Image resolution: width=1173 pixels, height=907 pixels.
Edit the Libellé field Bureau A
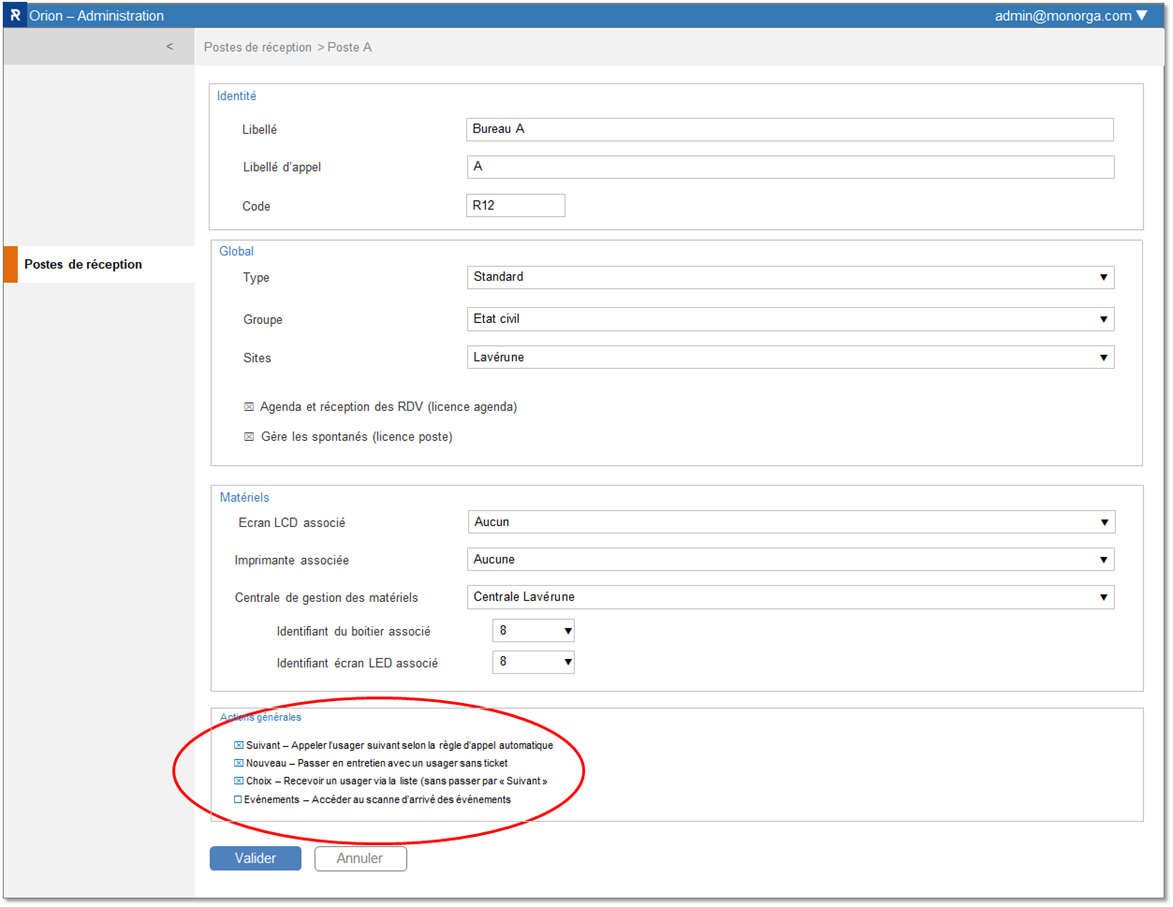tap(789, 129)
